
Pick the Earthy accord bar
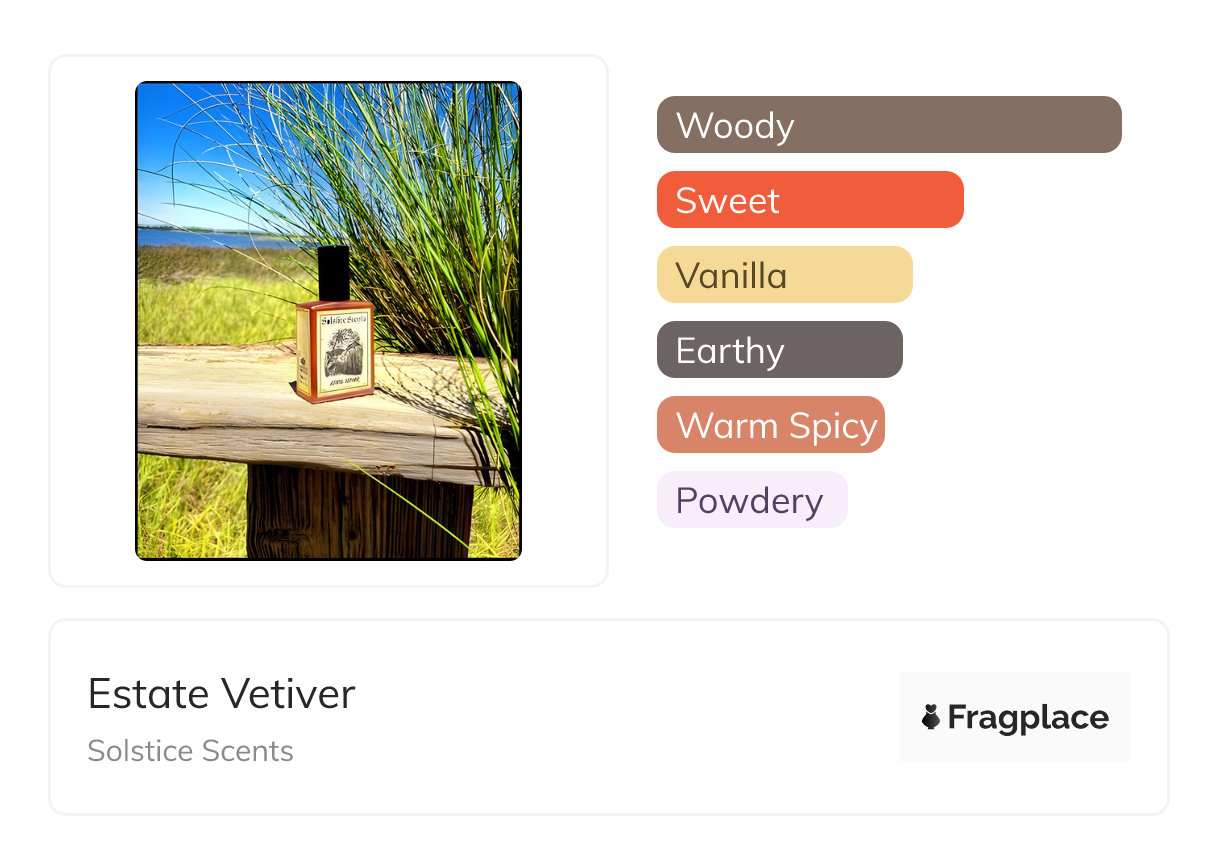point(779,350)
